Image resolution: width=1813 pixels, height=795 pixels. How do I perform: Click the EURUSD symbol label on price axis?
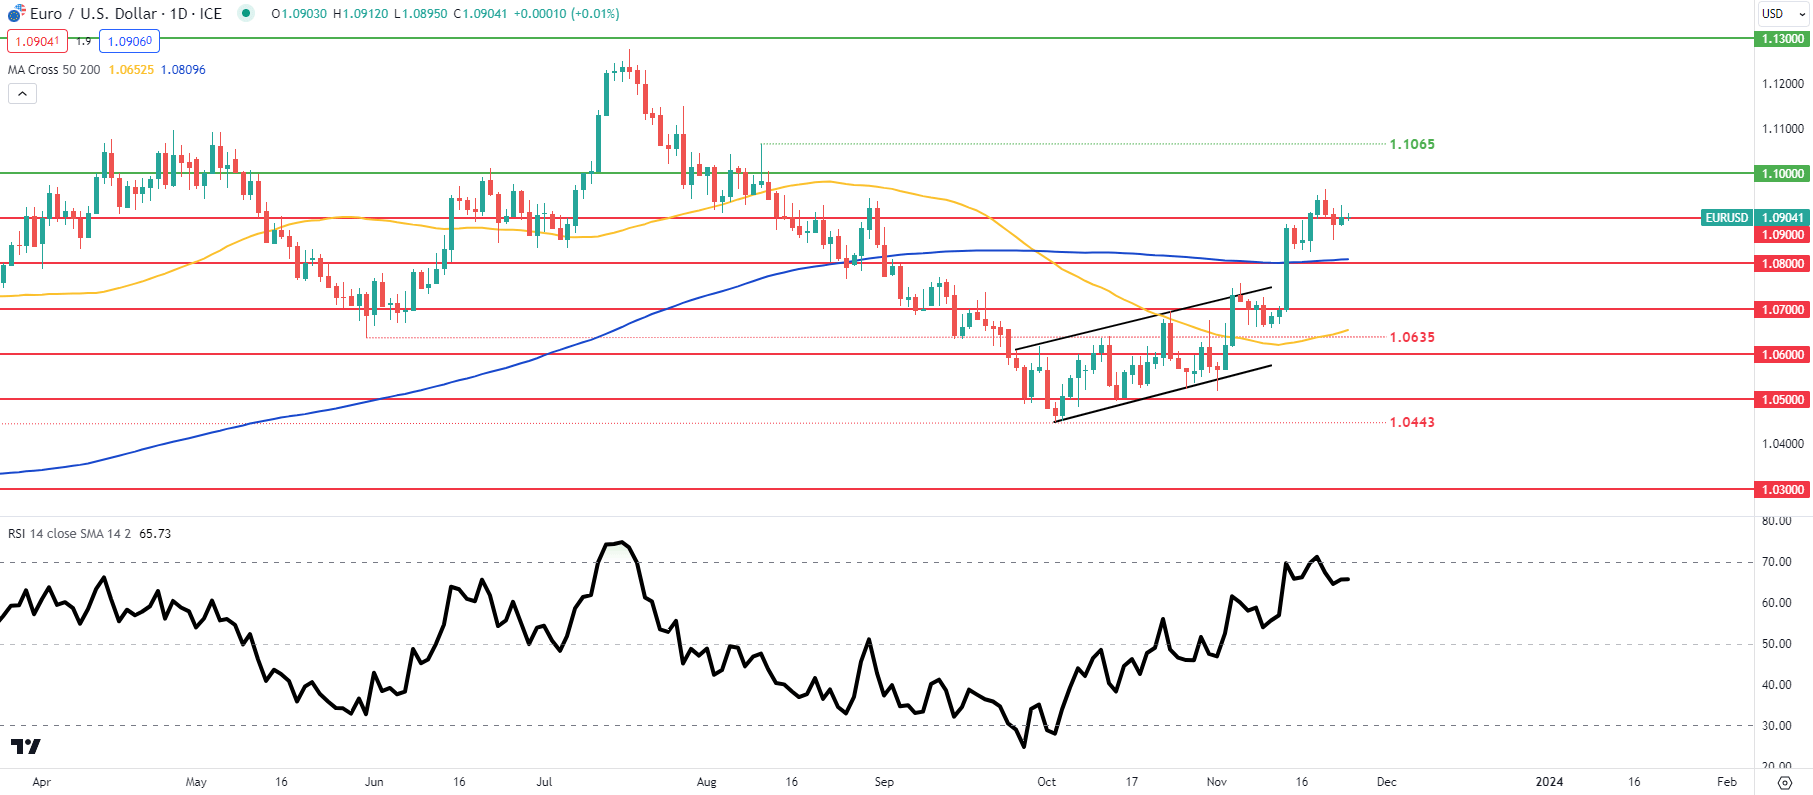pyautogui.click(x=1727, y=218)
